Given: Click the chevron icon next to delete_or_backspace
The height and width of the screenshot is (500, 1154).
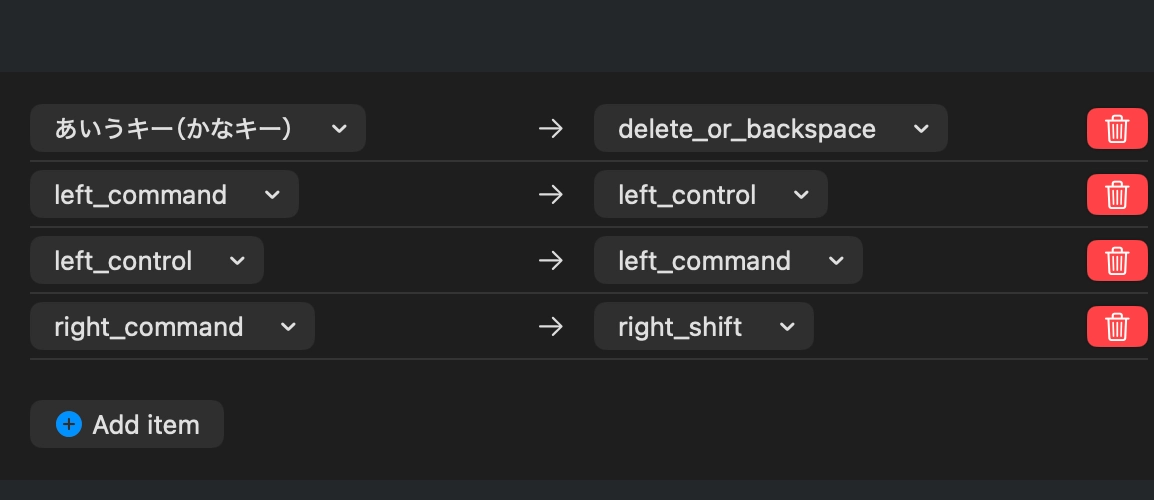Looking at the screenshot, I should click(921, 129).
